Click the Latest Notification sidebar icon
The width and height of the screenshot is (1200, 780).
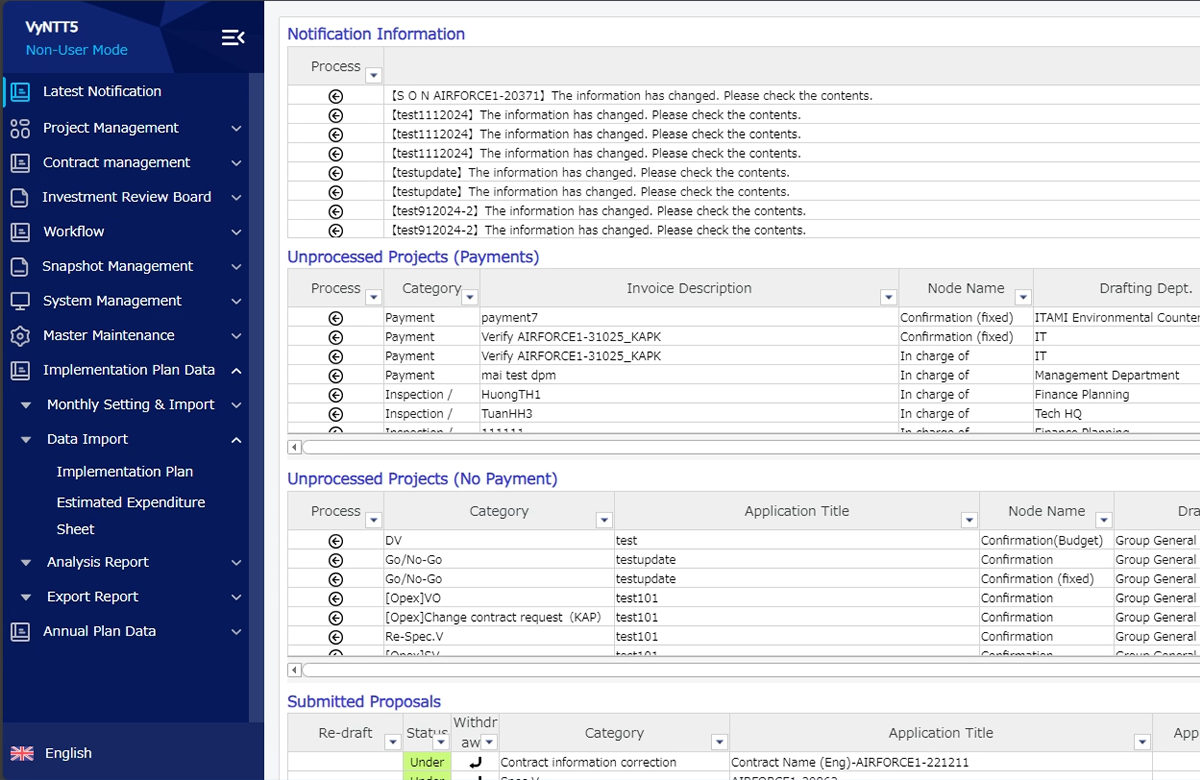20,92
